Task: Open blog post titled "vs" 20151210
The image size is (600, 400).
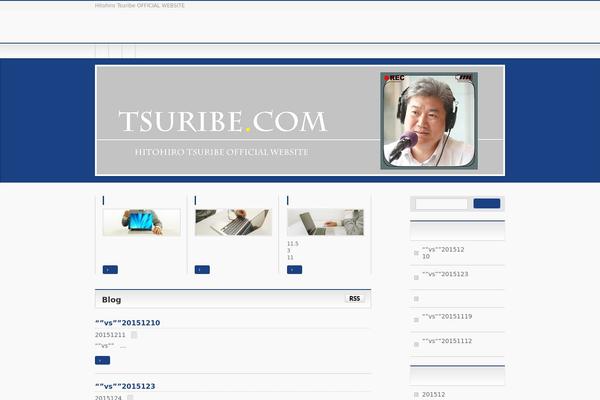Action: click(127, 323)
